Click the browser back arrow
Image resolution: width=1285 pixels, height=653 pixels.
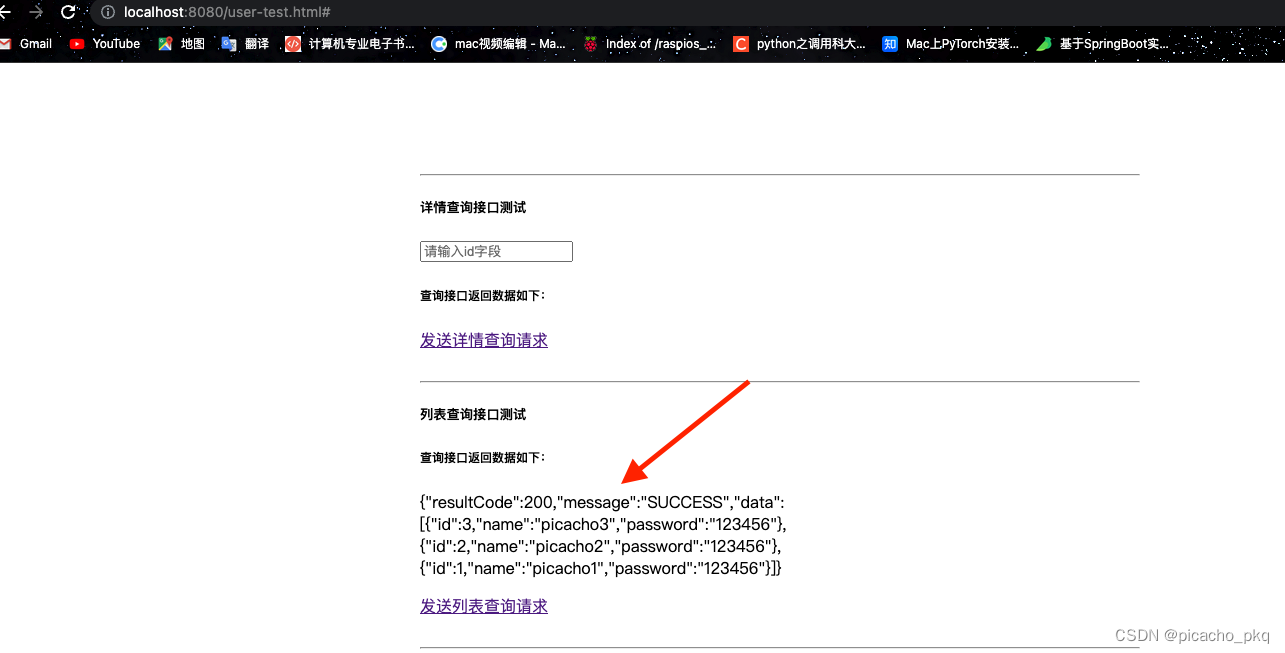pos(5,12)
